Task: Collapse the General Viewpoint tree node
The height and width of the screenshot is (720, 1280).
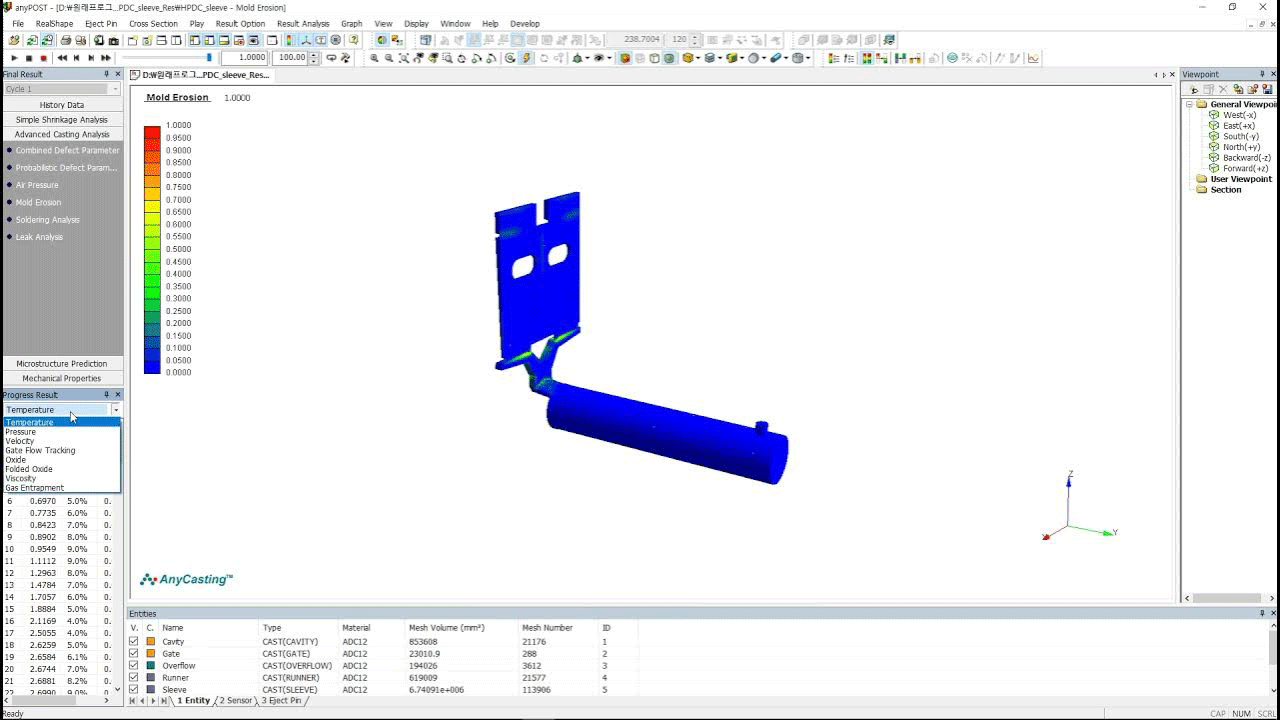Action: [x=1190, y=104]
